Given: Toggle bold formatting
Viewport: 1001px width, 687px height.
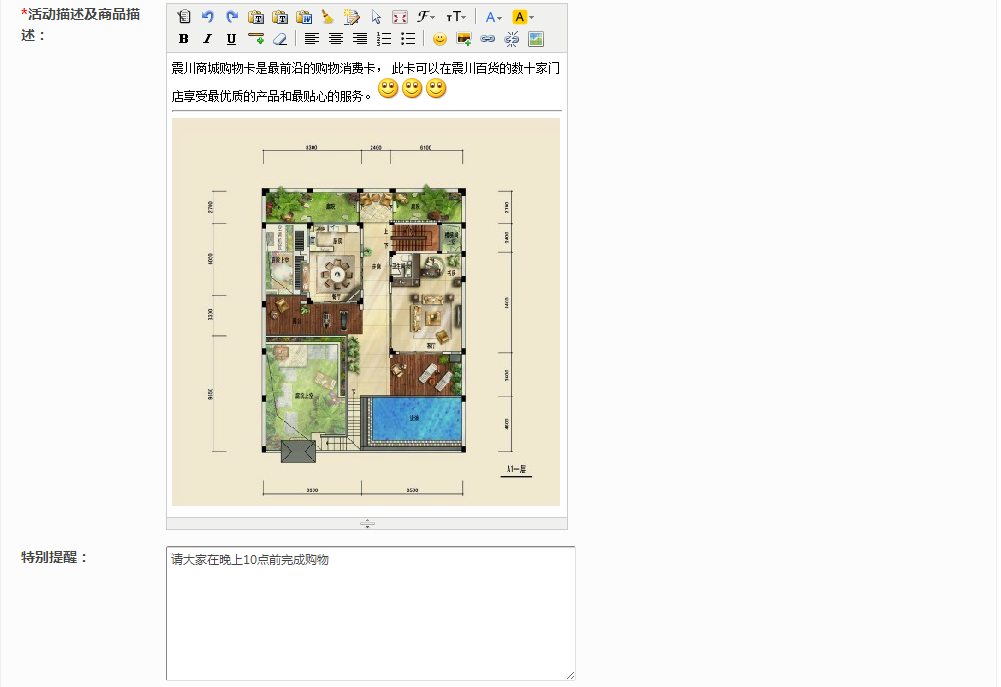Looking at the screenshot, I should pyautogui.click(x=183, y=39).
